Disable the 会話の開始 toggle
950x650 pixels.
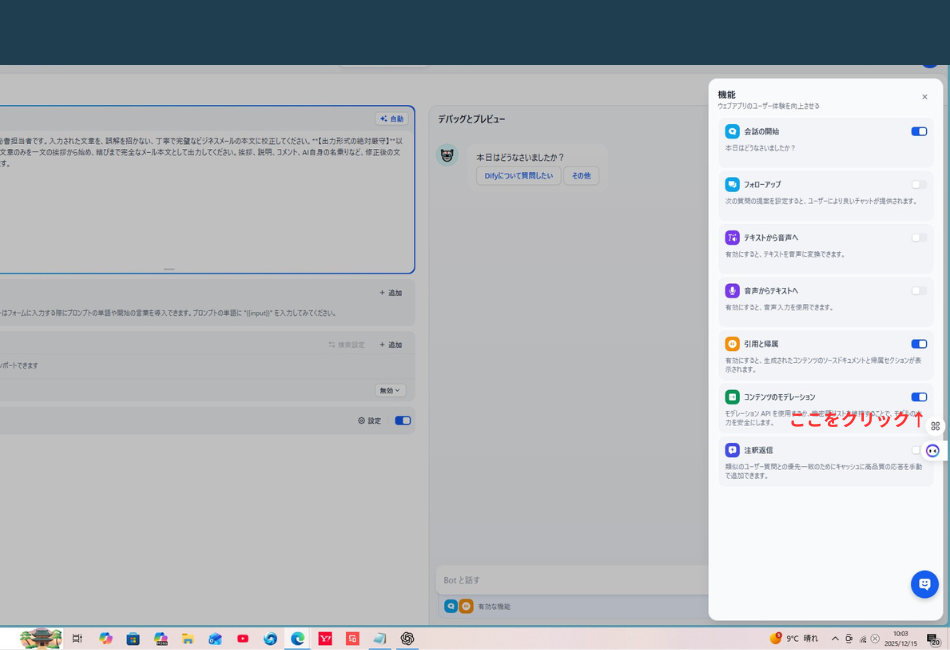(918, 131)
